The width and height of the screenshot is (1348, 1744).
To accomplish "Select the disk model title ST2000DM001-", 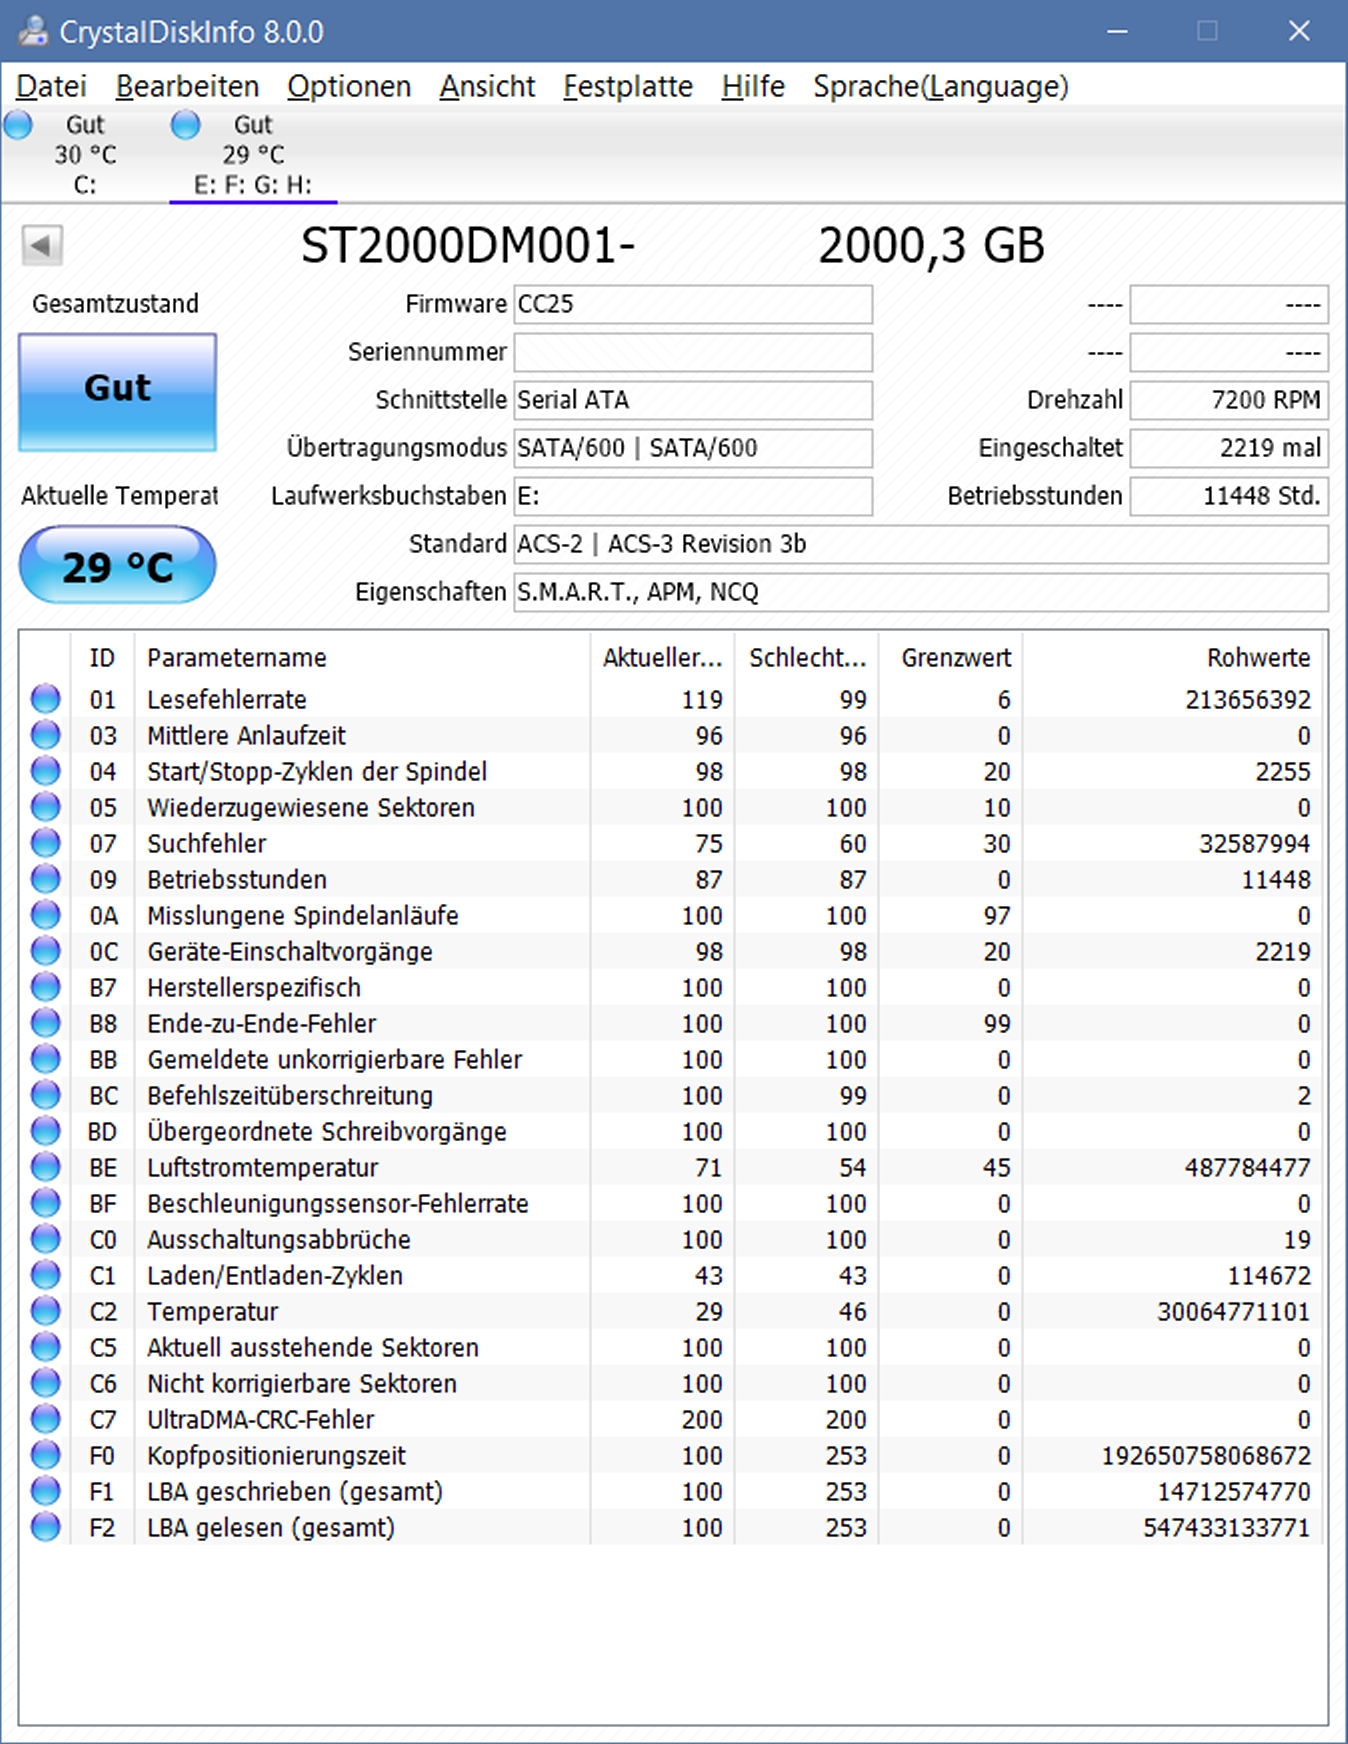I will click(468, 246).
